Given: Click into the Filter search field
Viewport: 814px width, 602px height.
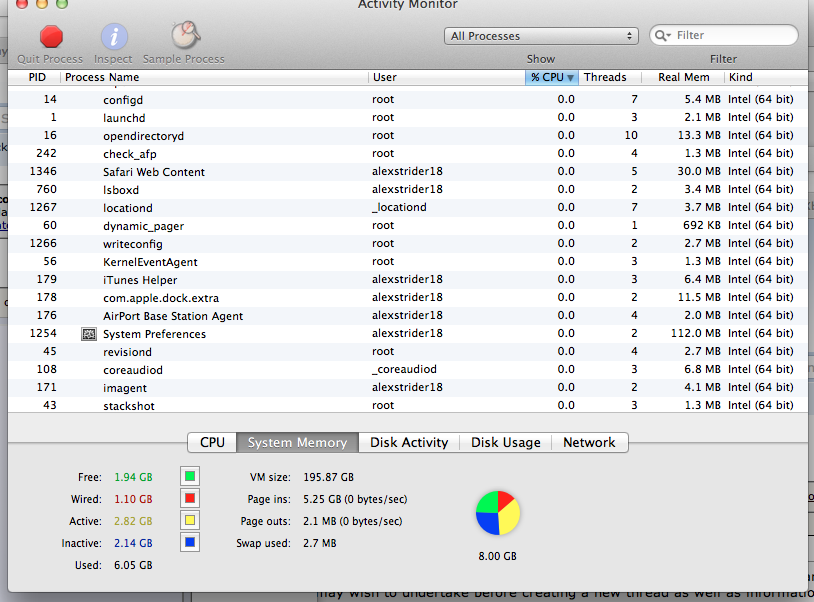Looking at the screenshot, I should 724,35.
